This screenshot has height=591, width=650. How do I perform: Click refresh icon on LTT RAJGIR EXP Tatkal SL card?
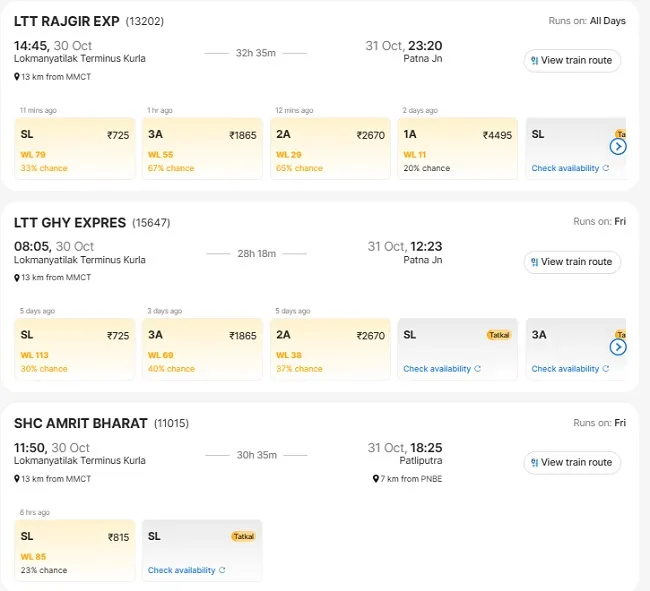(x=606, y=168)
